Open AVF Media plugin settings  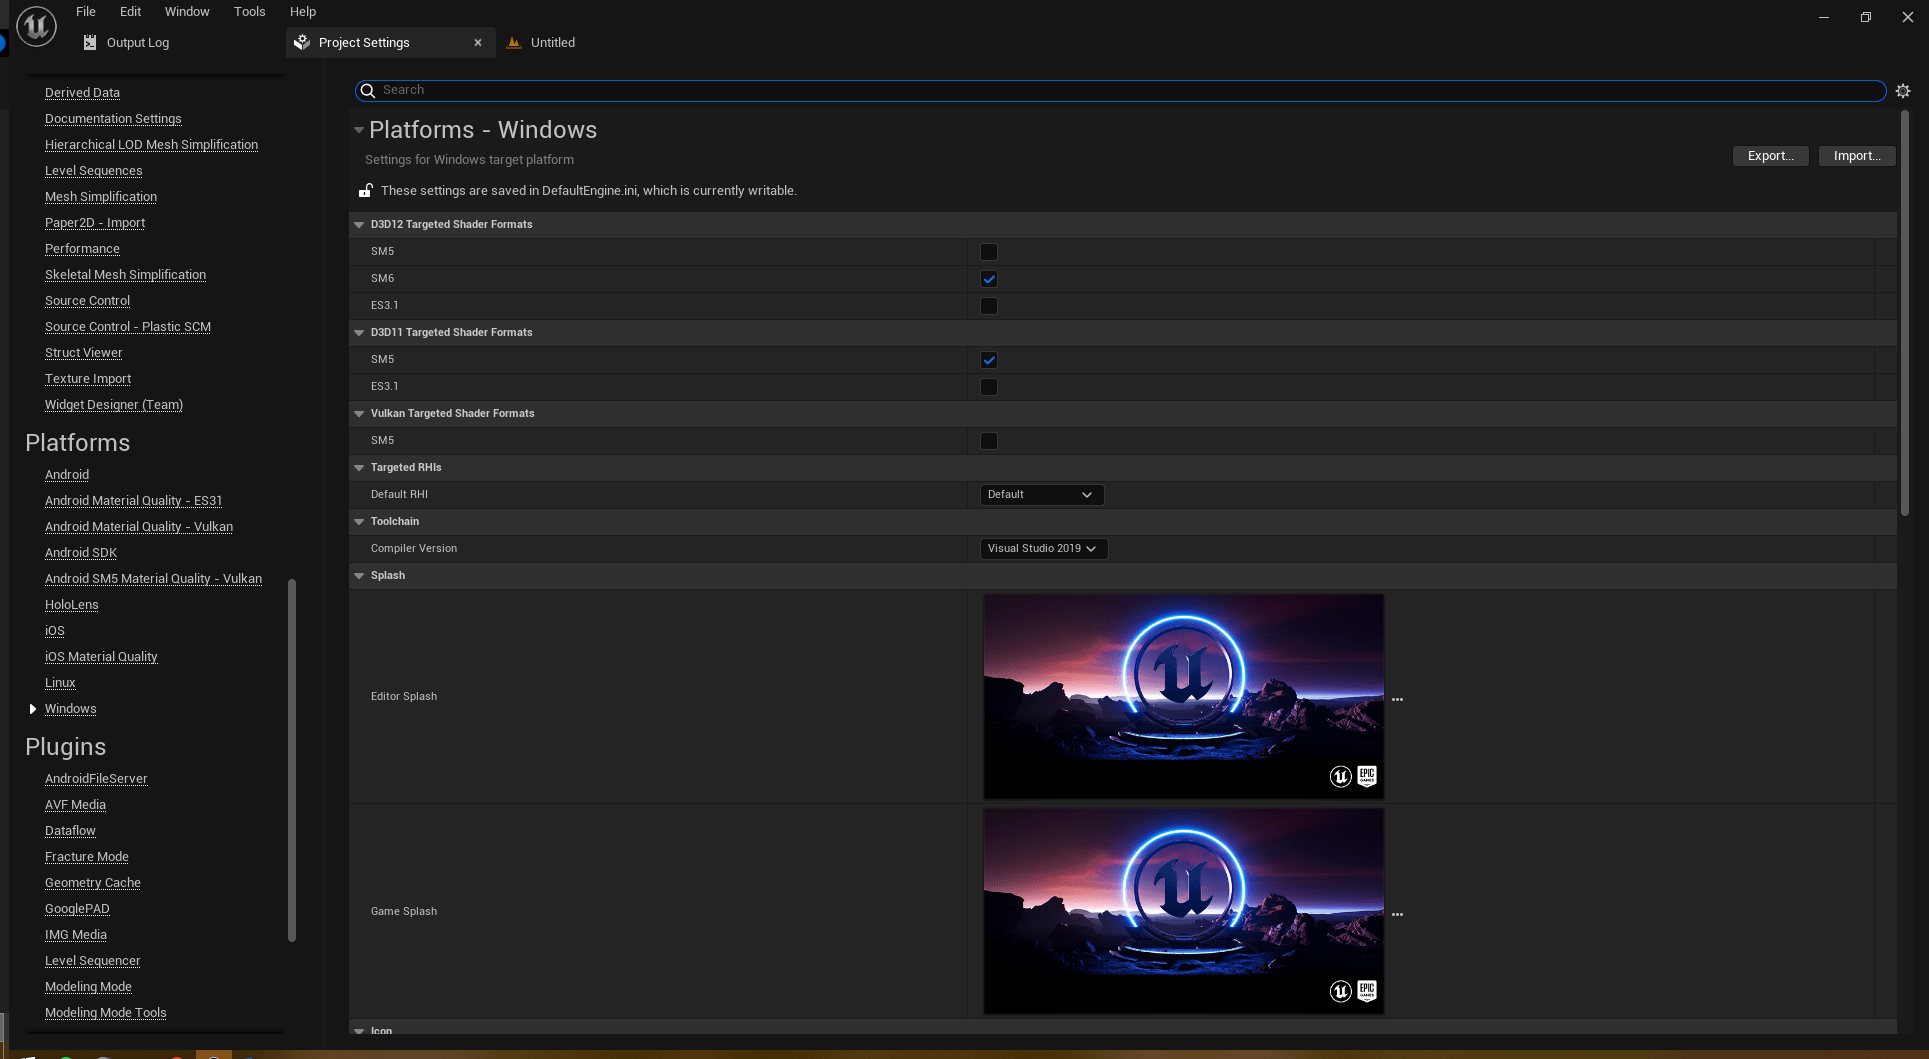click(x=75, y=805)
